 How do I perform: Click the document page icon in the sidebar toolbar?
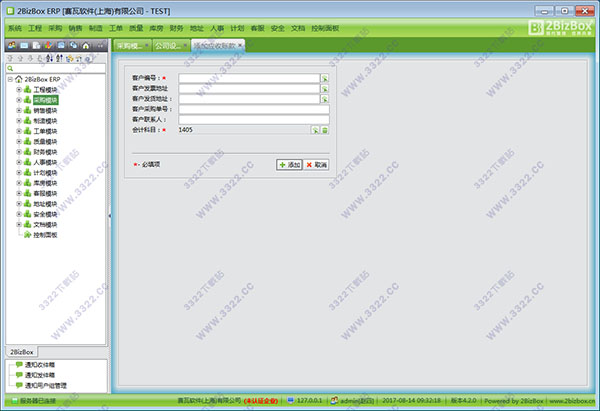36,46
